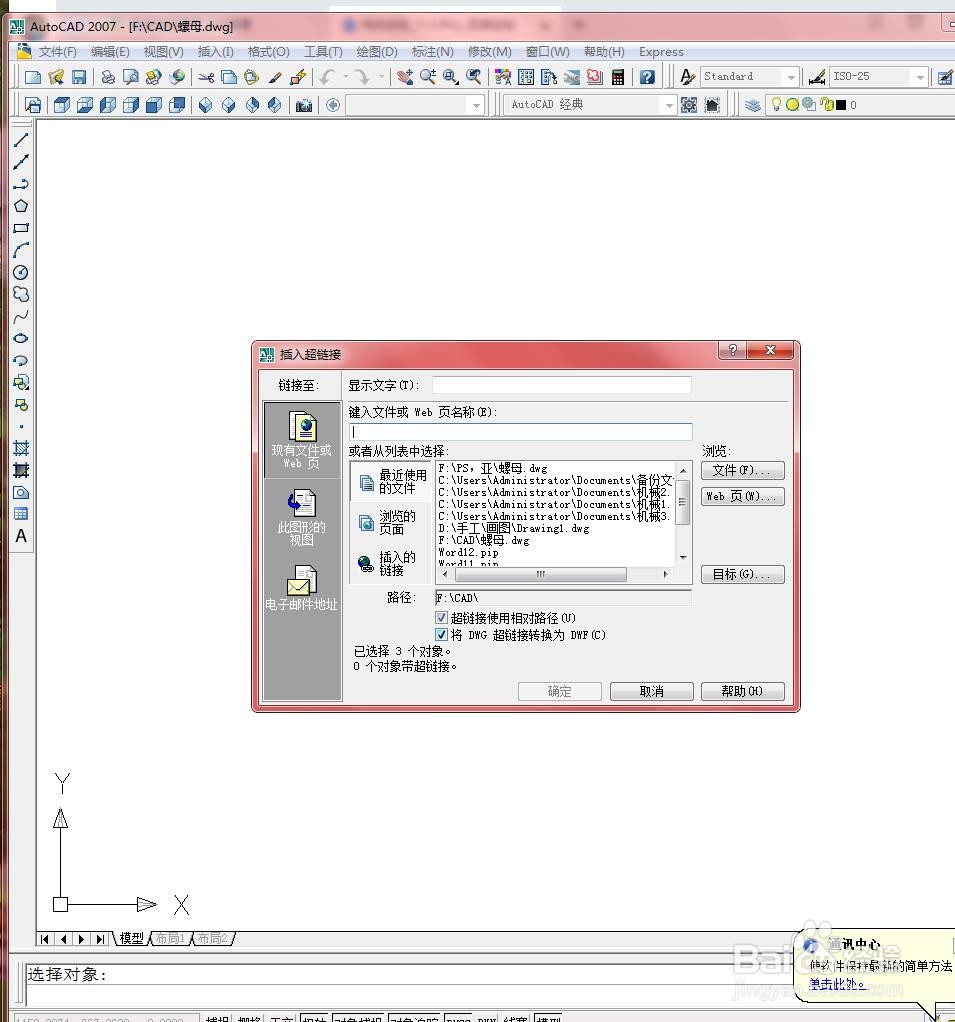Switch to the 模型 tab

(x=131, y=938)
